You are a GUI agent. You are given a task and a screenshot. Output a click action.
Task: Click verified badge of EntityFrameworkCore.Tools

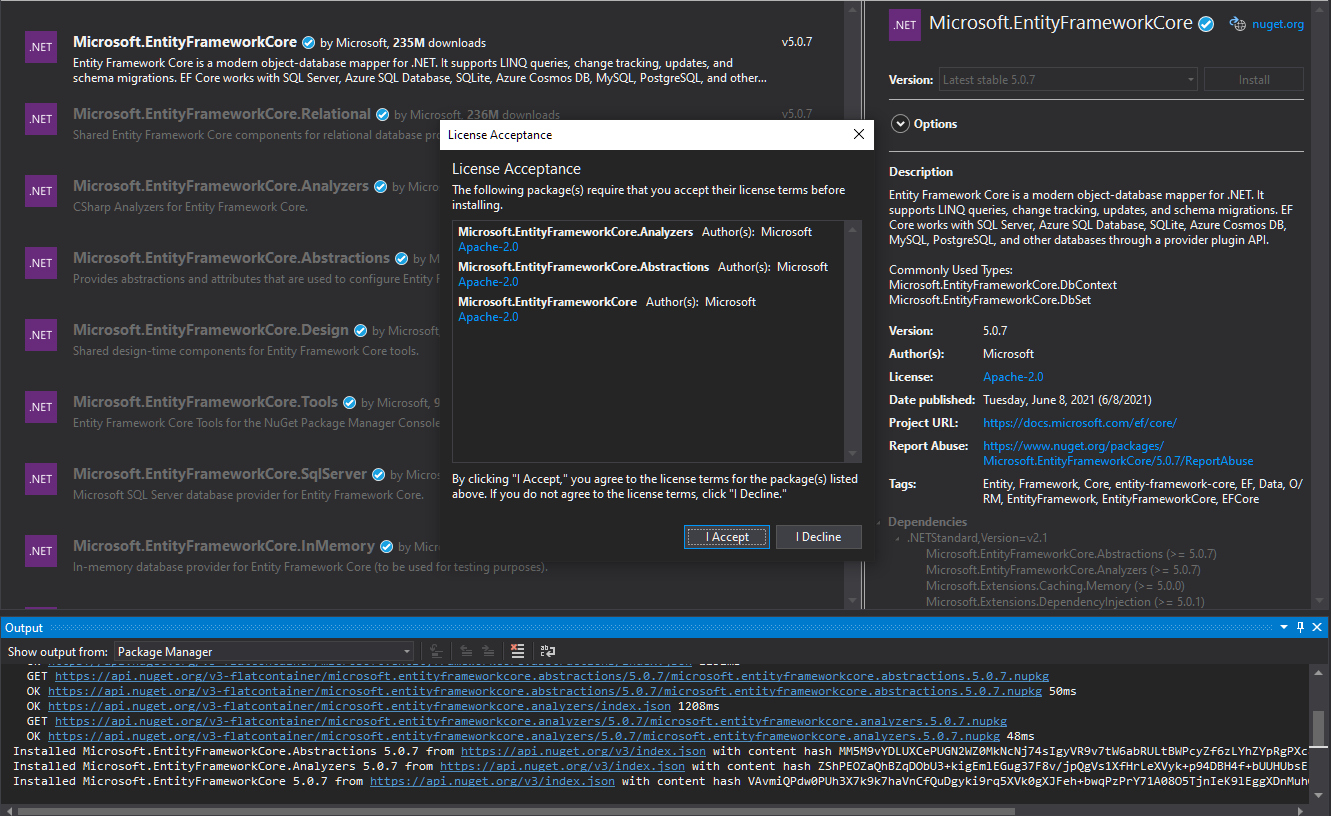point(349,403)
